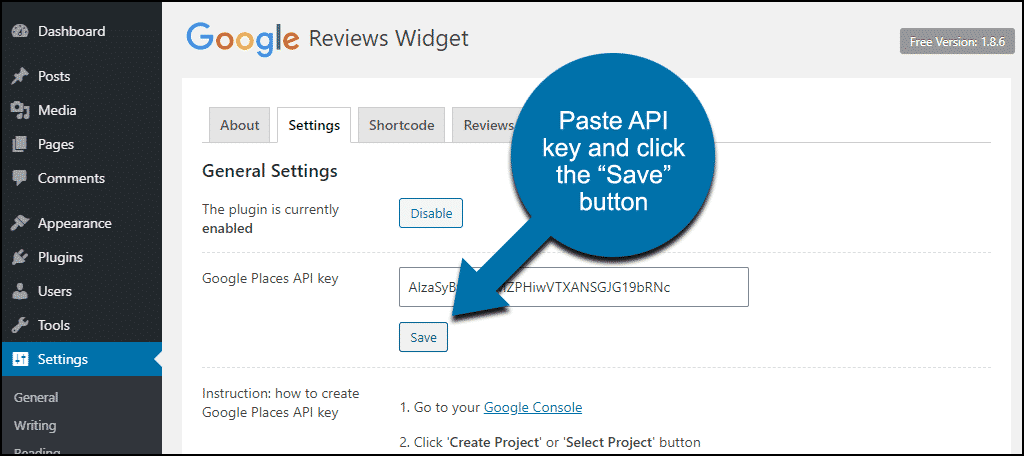Select the Reviews tab
The height and width of the screenshot is (456, 1024).
pos(486,125)
